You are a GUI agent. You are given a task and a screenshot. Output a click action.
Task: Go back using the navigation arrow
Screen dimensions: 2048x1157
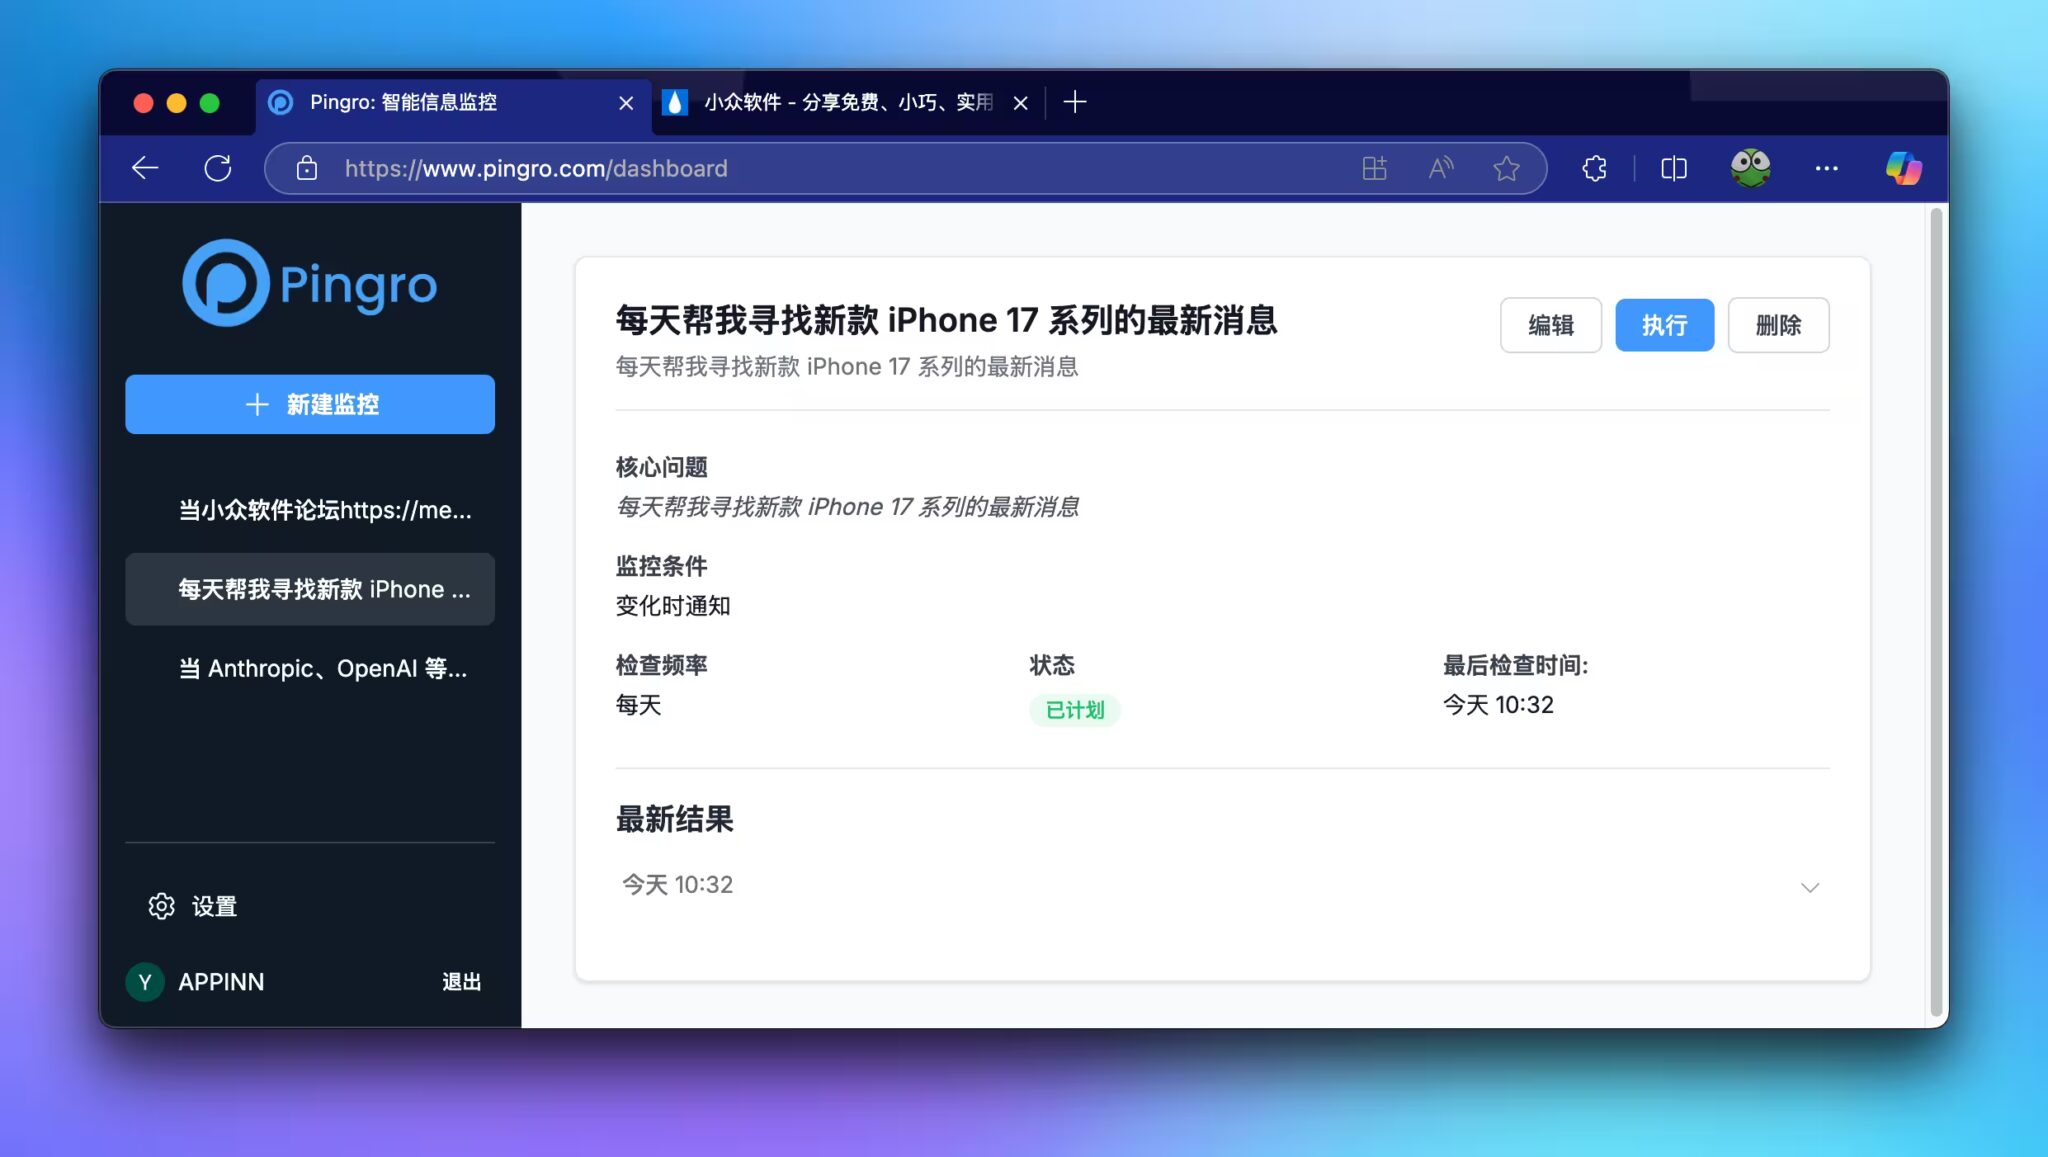tap(144, 167)
